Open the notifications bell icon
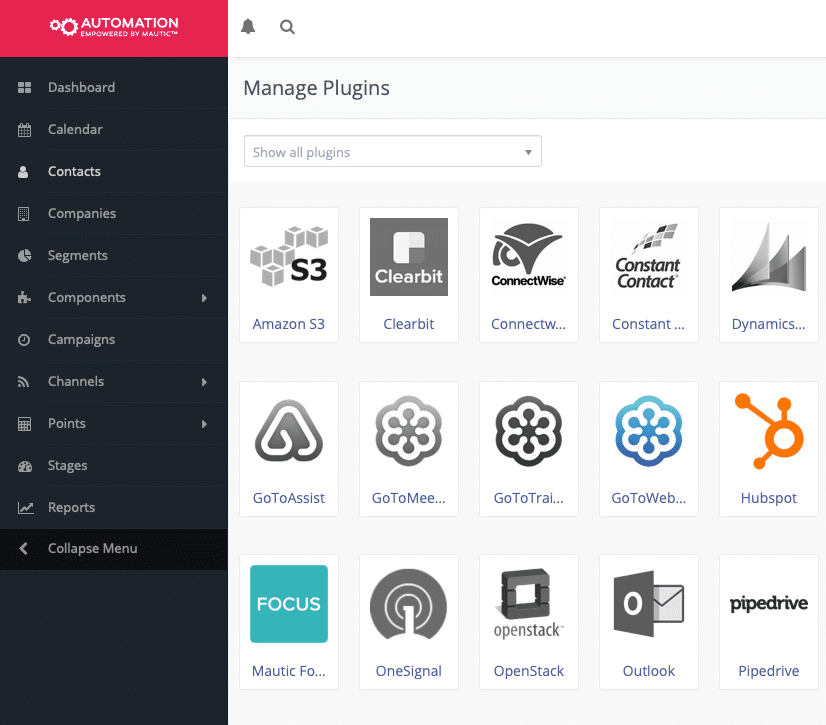The width and height of the screenshot is (826, 725). coord(248,27)
